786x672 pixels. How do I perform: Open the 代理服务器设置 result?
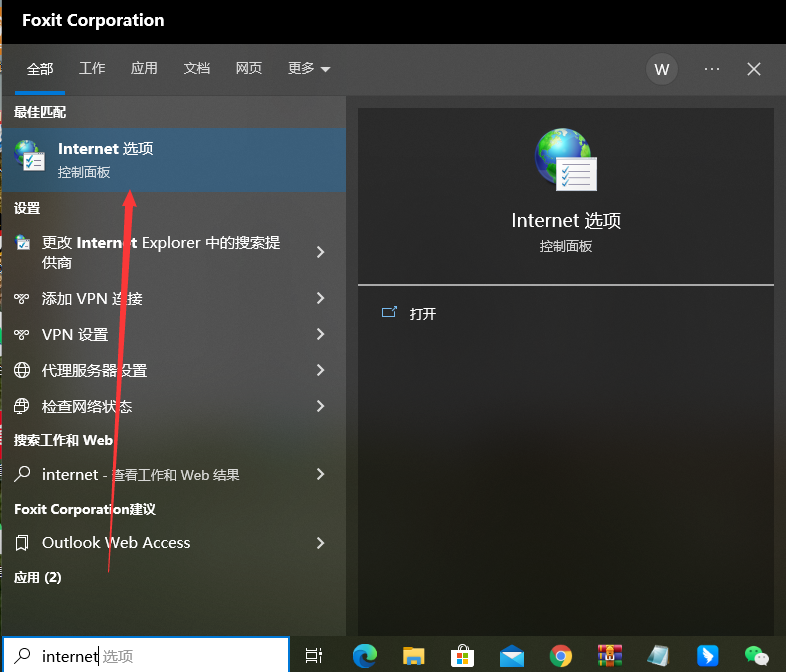click(x=174, y=370)
